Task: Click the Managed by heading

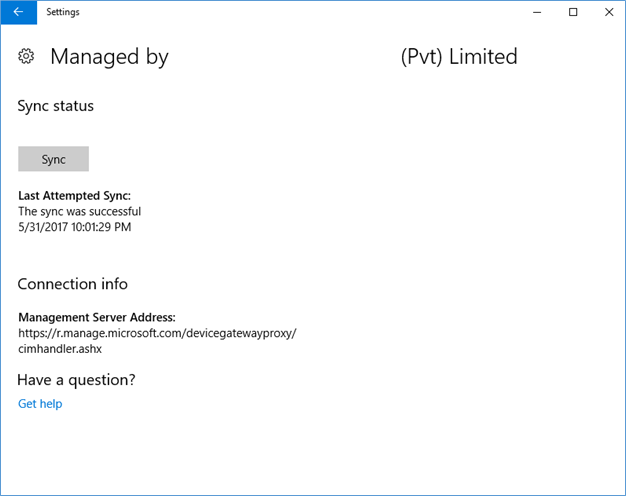Action: (x=109, y=57)
